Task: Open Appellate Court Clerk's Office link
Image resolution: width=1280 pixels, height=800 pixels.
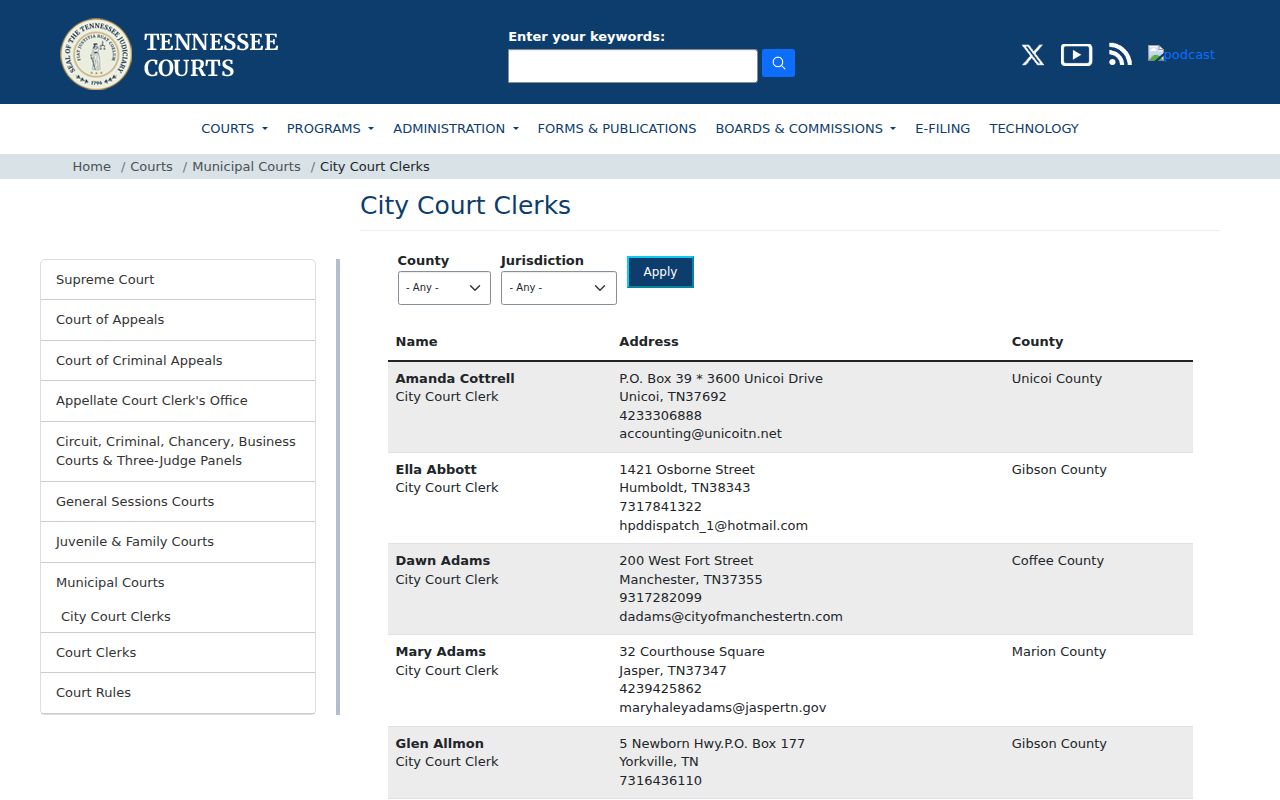Action: point(178,401)
